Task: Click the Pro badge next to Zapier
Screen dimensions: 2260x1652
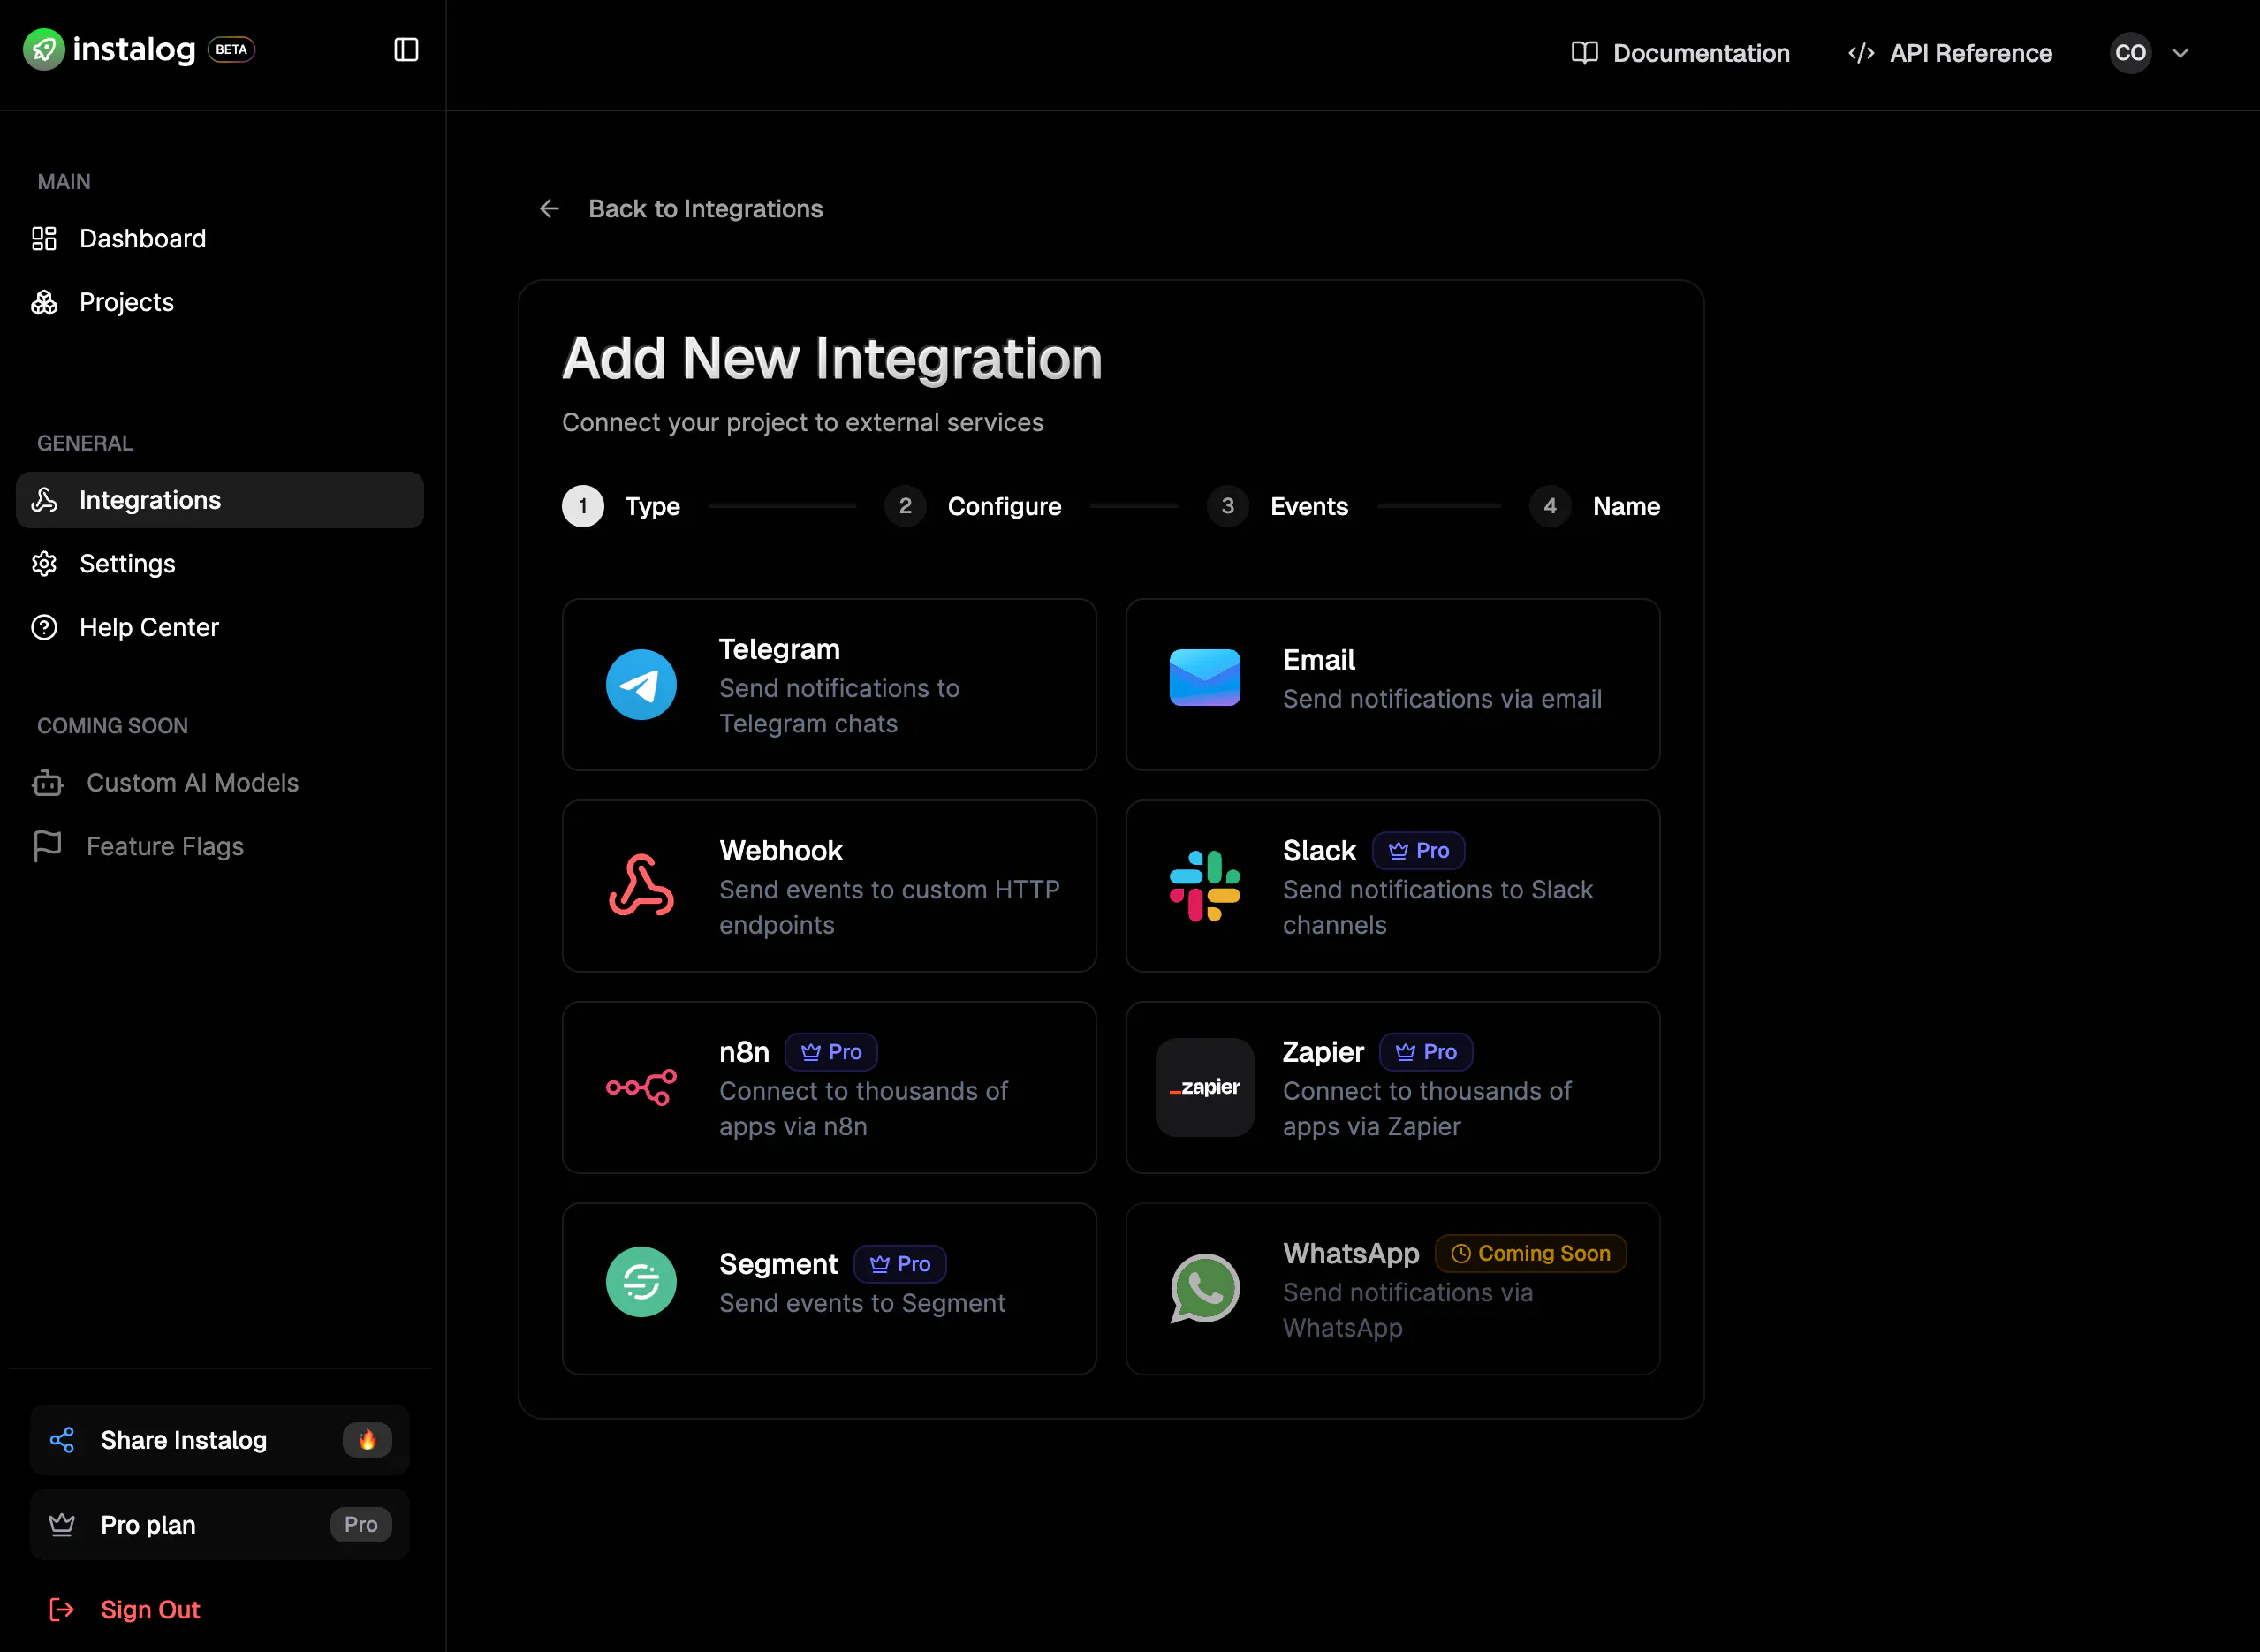Action: point(1426,1052)
